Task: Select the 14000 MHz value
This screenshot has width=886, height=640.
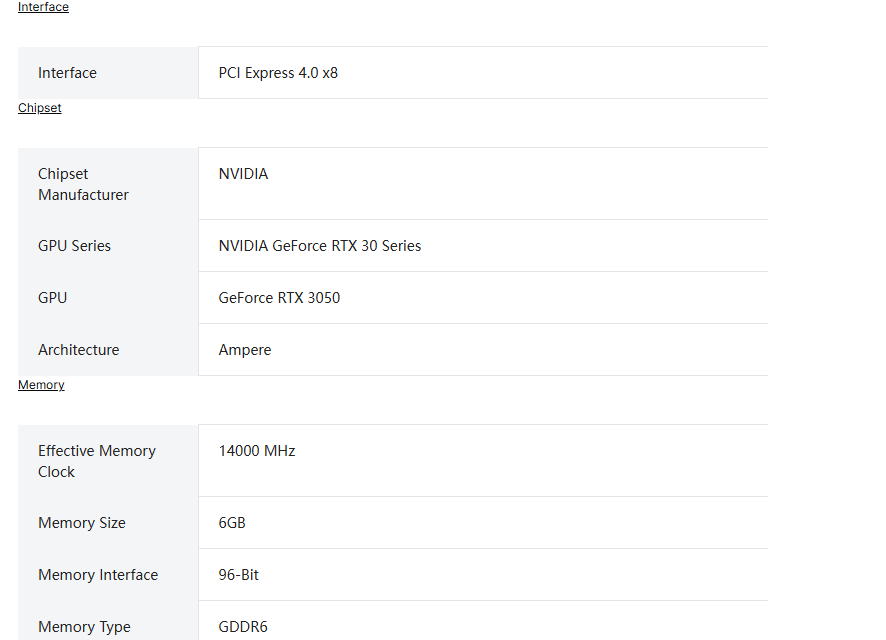Action: click(x=257, y=451)
